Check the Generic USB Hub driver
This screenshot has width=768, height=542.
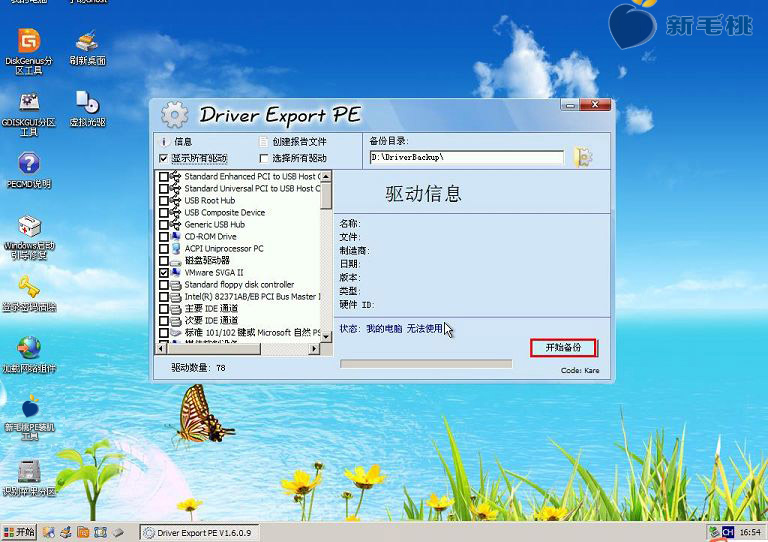tap(164, 224)
